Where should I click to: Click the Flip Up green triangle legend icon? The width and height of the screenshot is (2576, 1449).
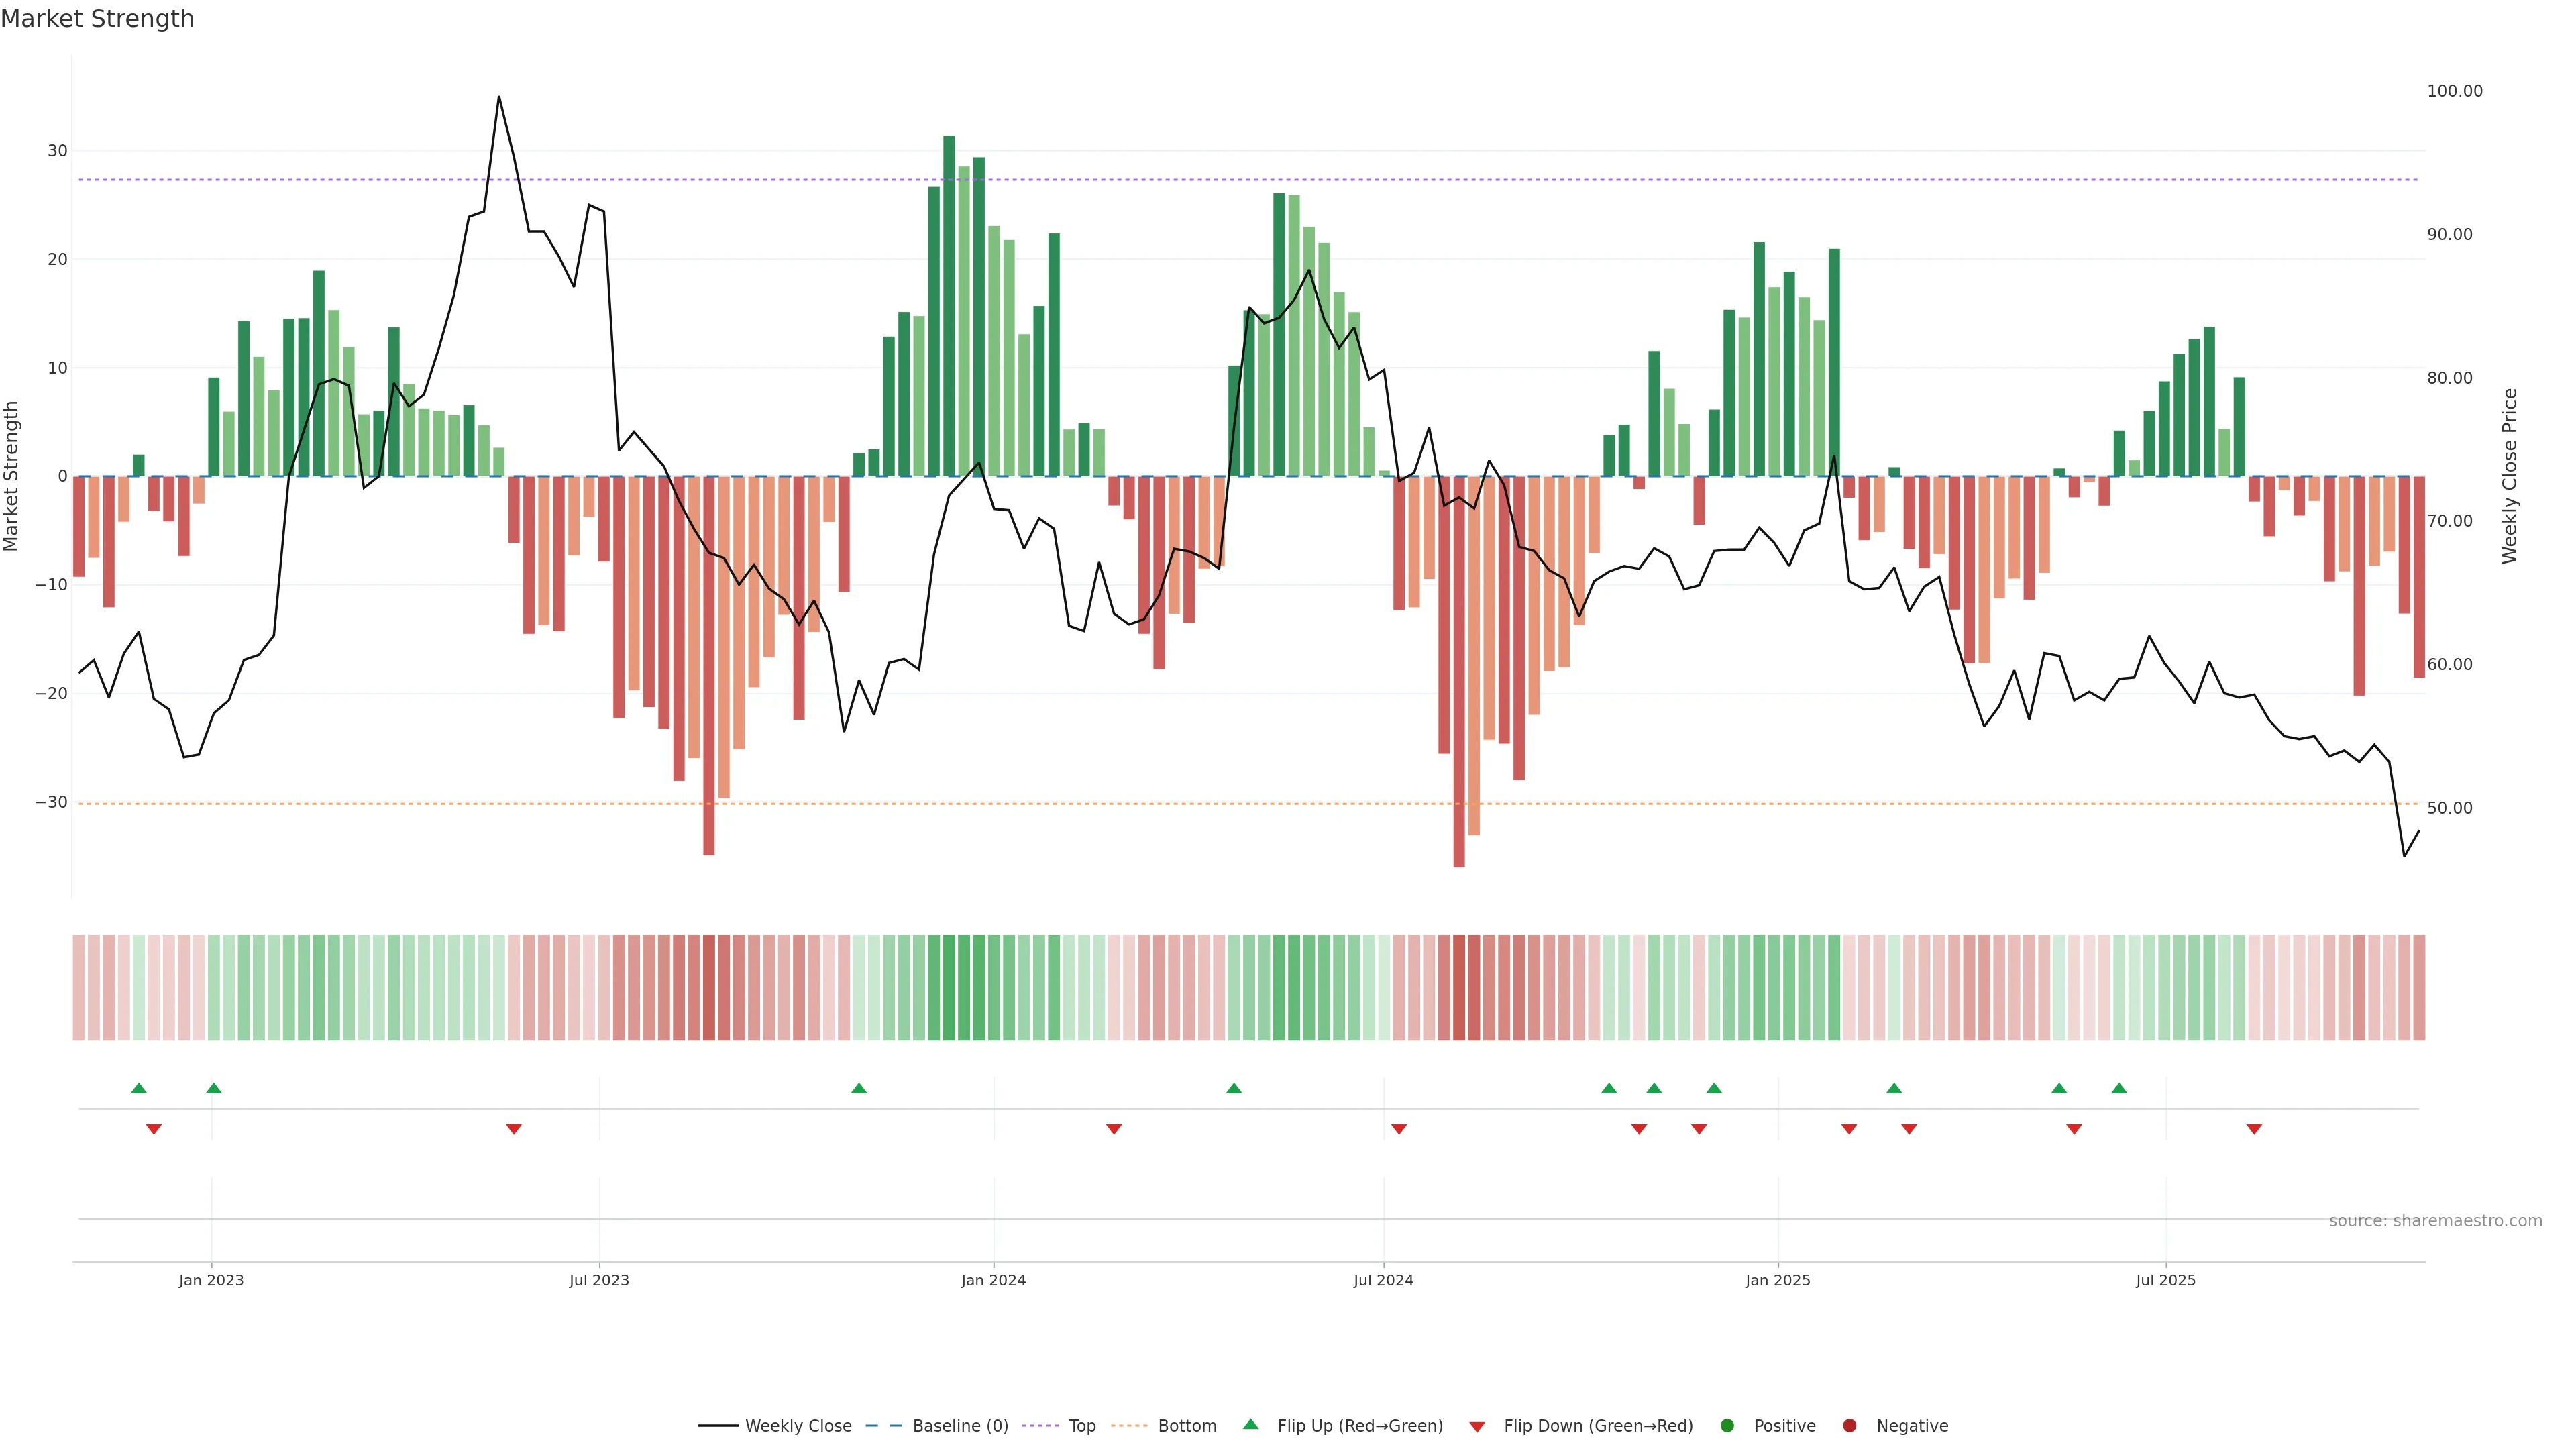coord(1250,1425)
